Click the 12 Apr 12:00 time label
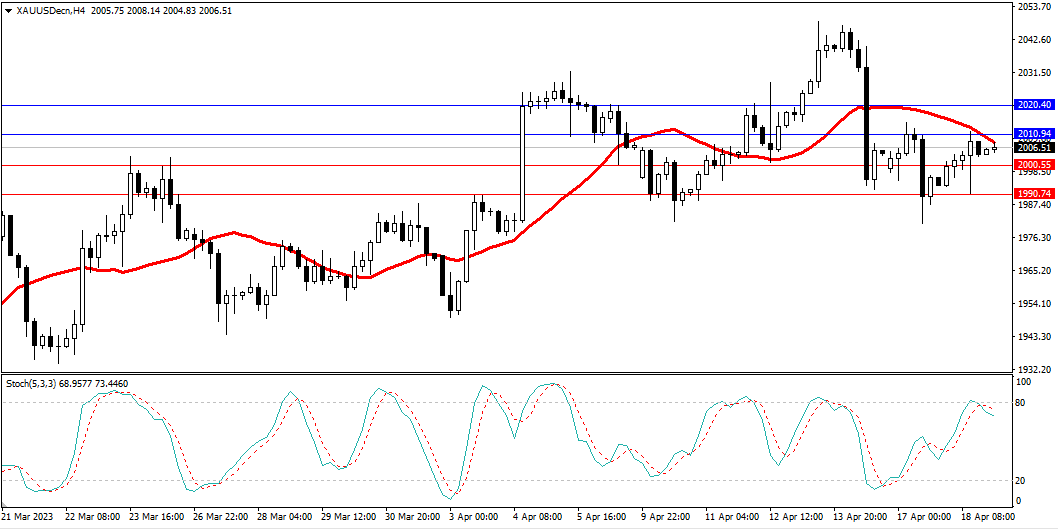 pos(798,516)
